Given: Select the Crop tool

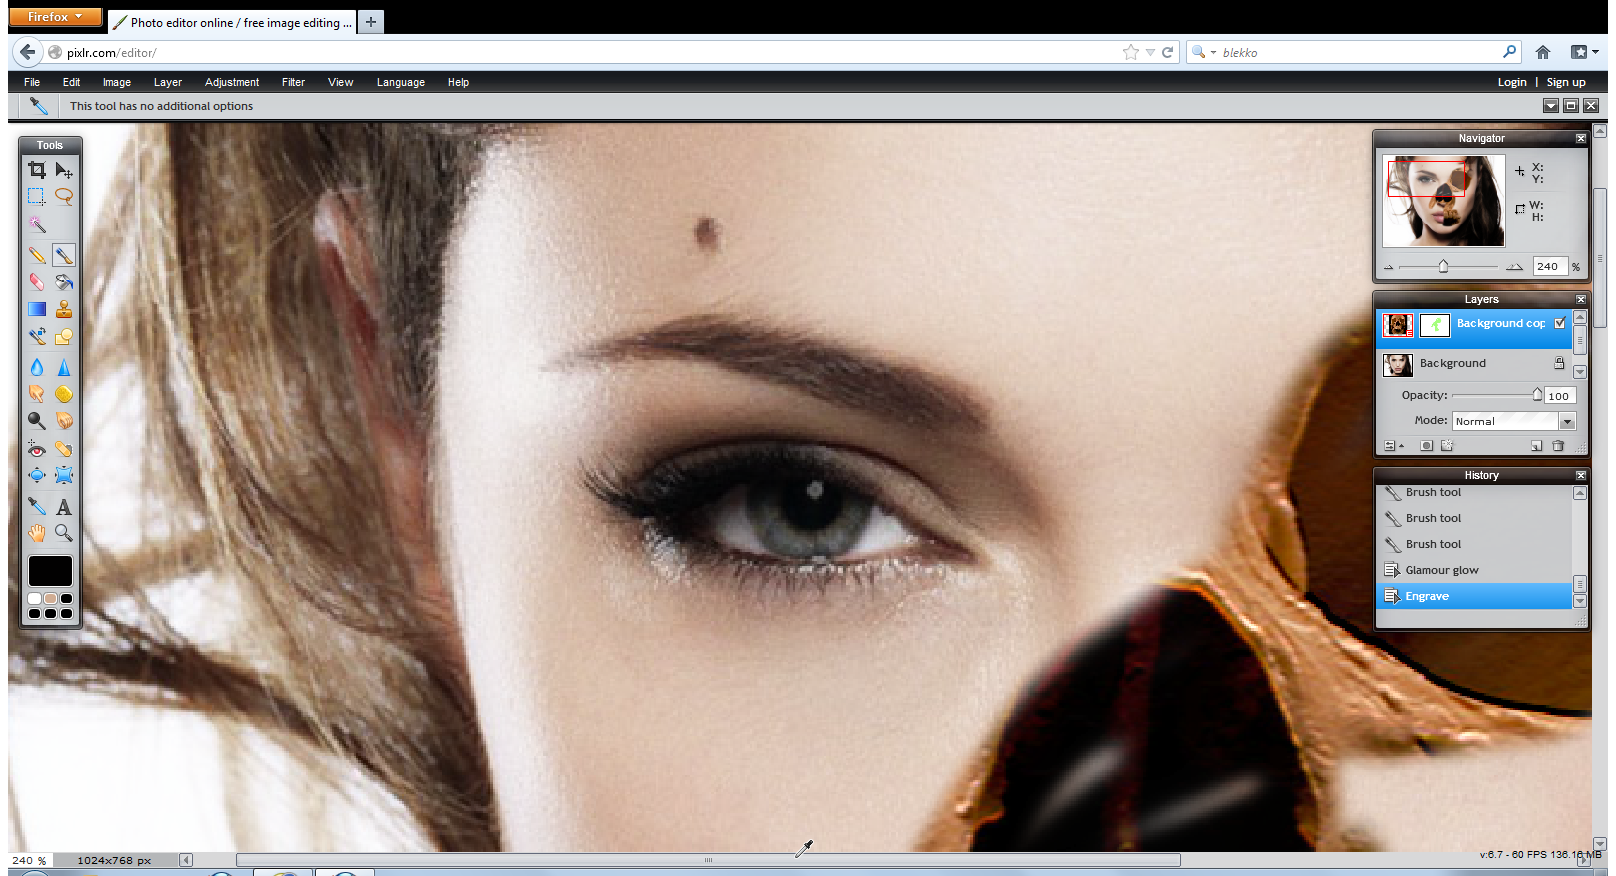Looking at the screenshot, I should point(37,170).
